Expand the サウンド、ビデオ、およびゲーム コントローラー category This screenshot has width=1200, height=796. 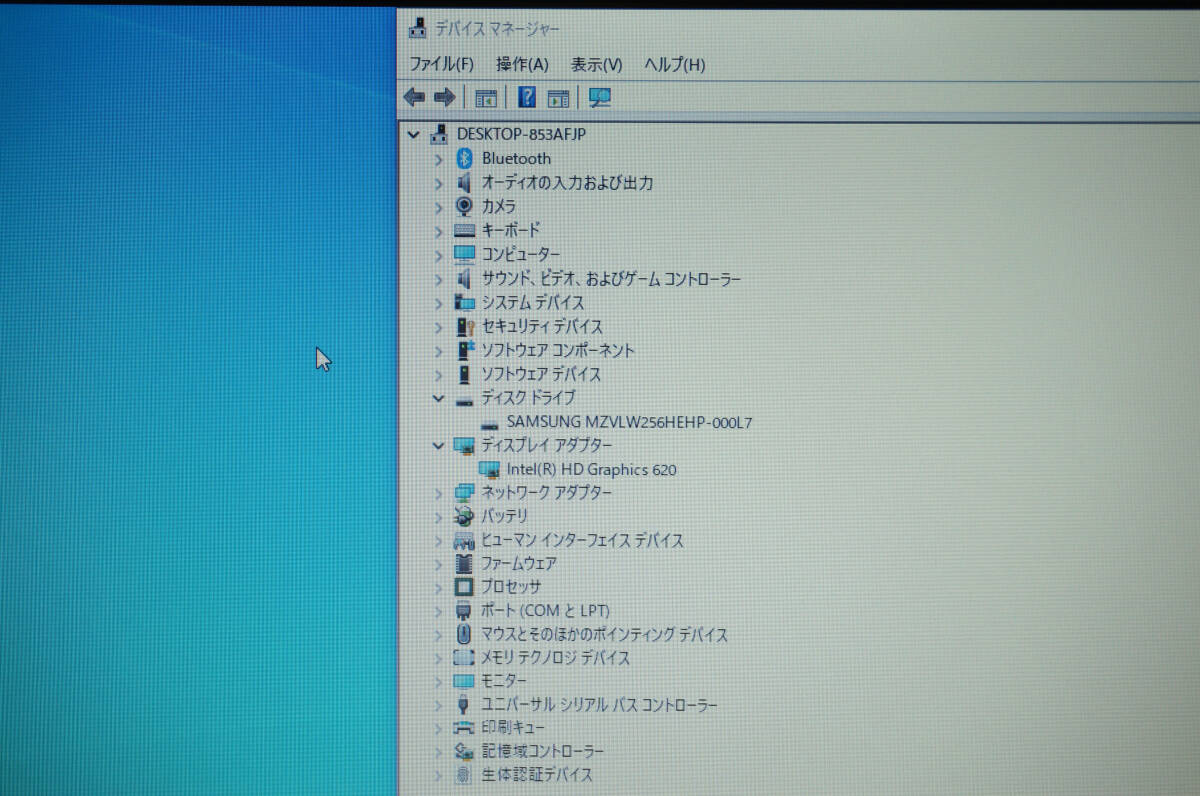pos(438,278)
